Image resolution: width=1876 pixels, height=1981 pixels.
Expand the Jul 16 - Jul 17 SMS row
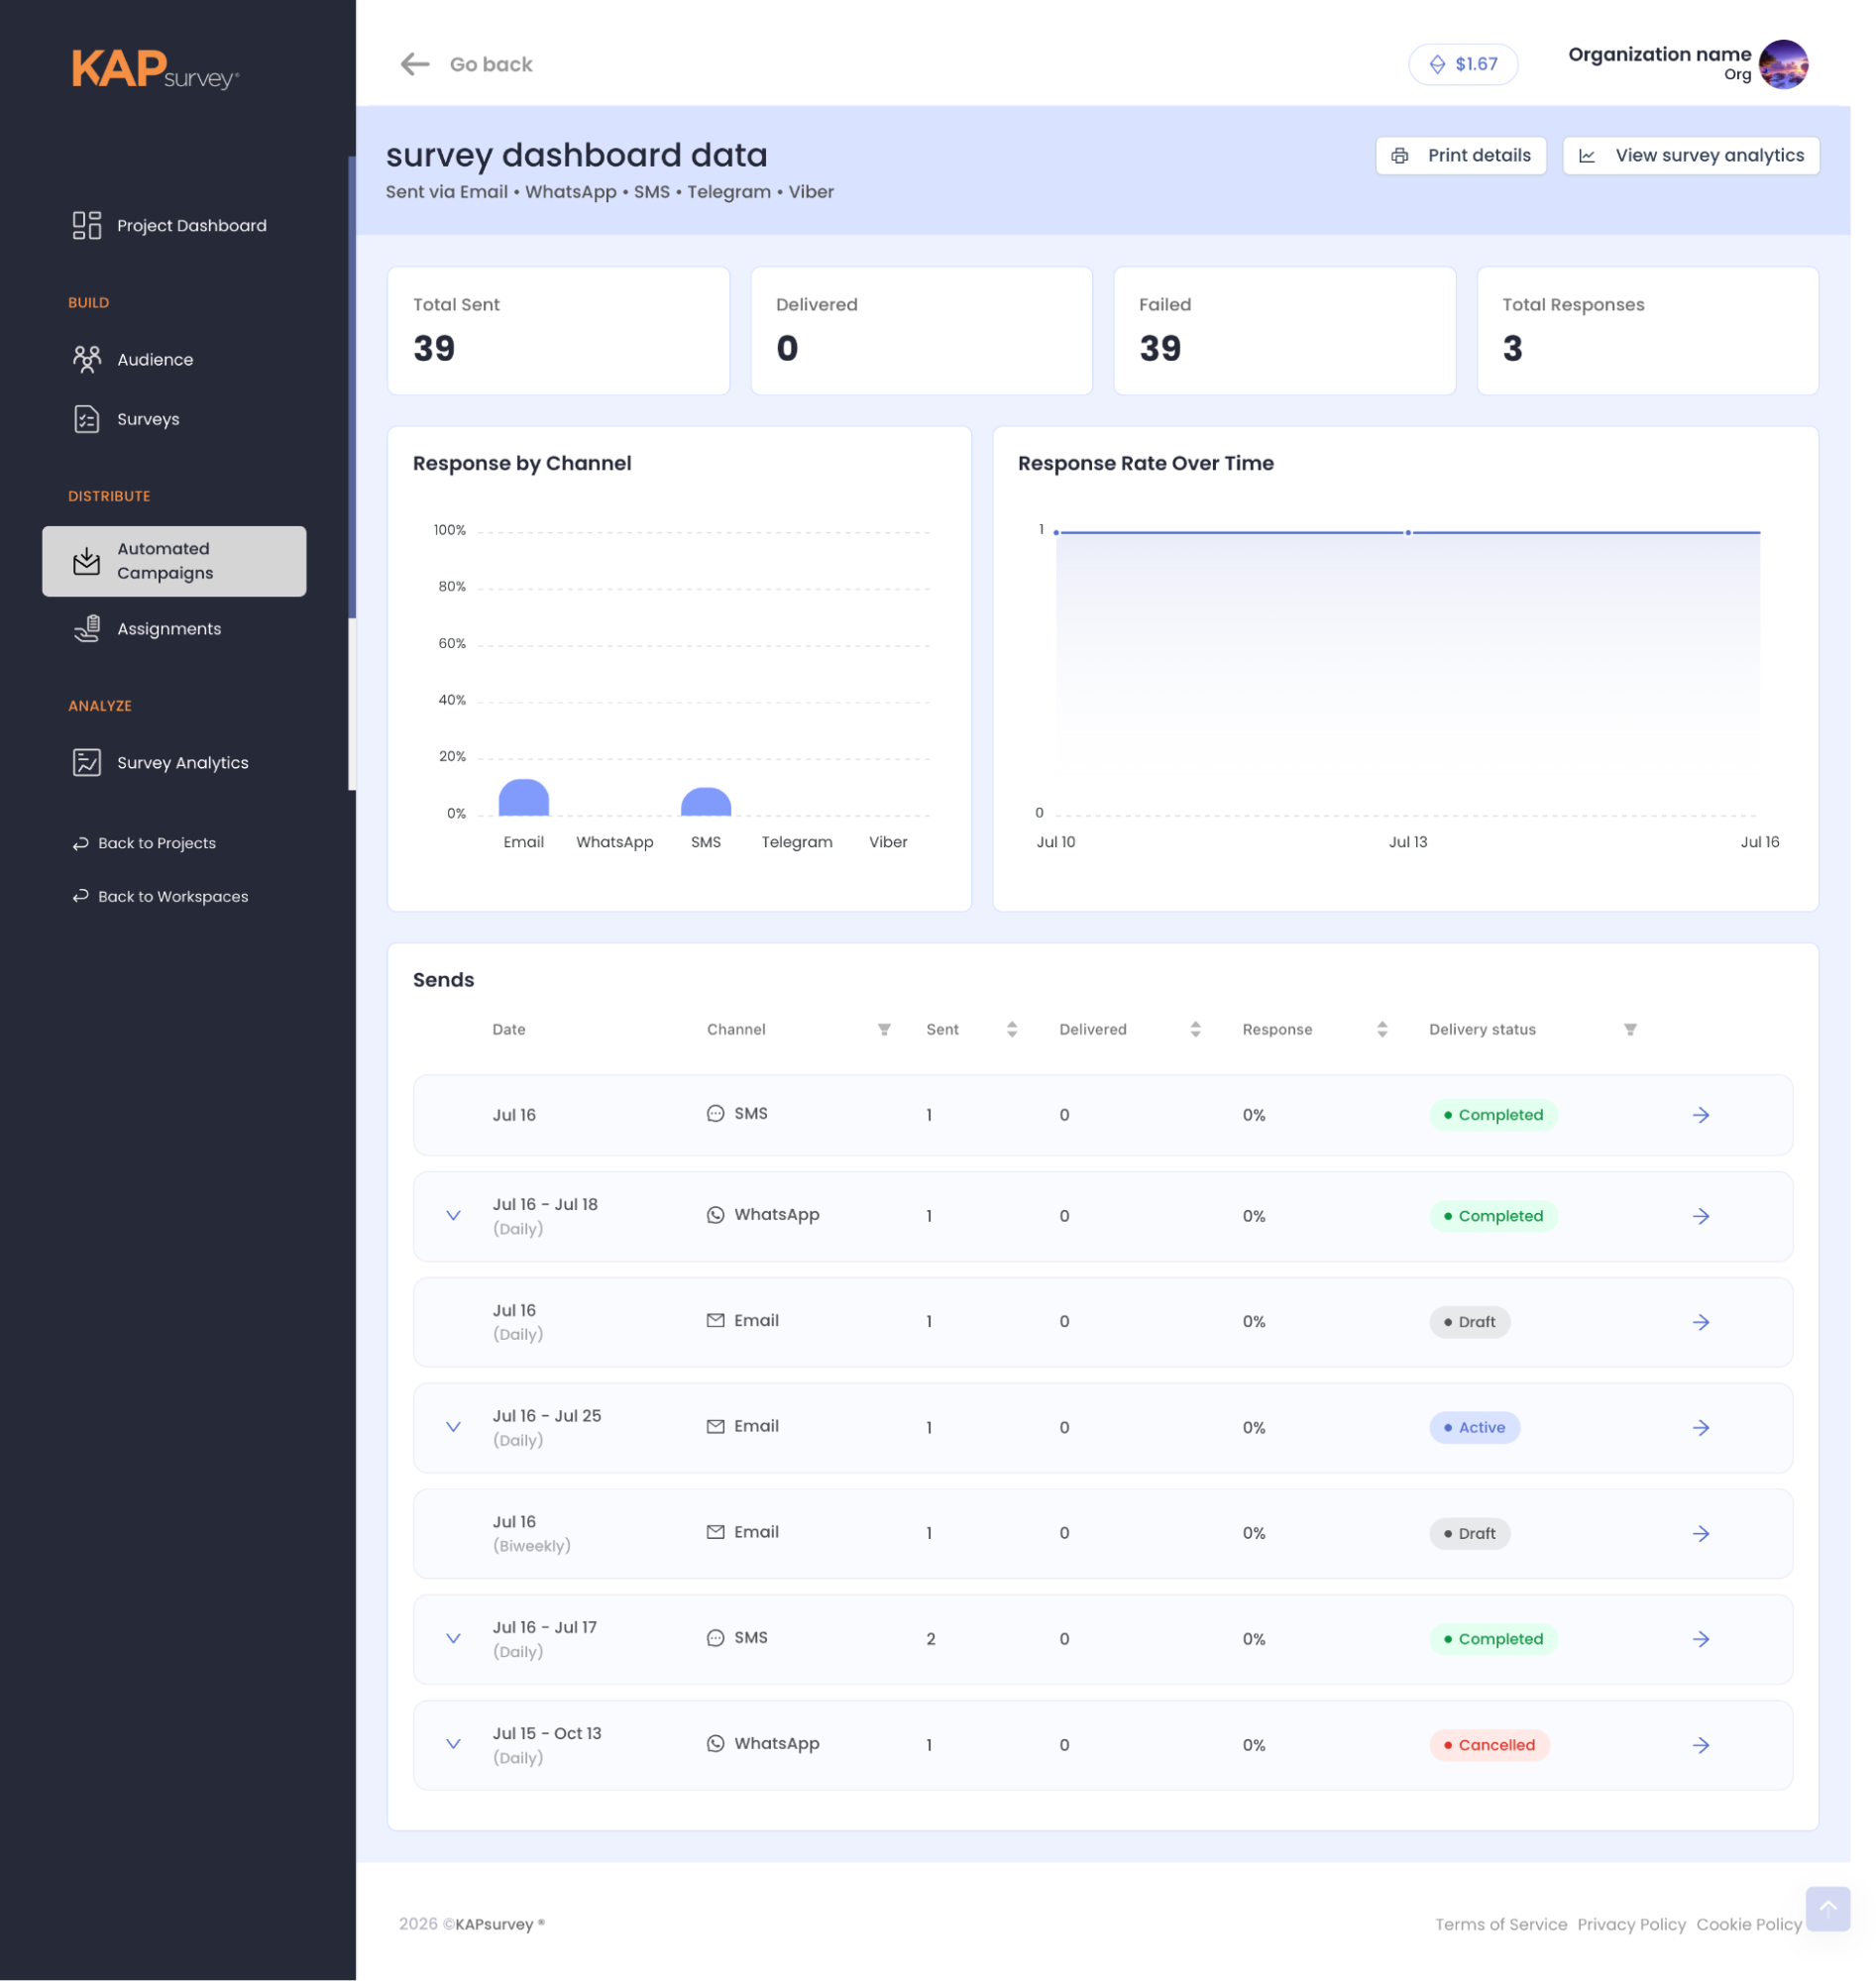[x=453, y=1640]
